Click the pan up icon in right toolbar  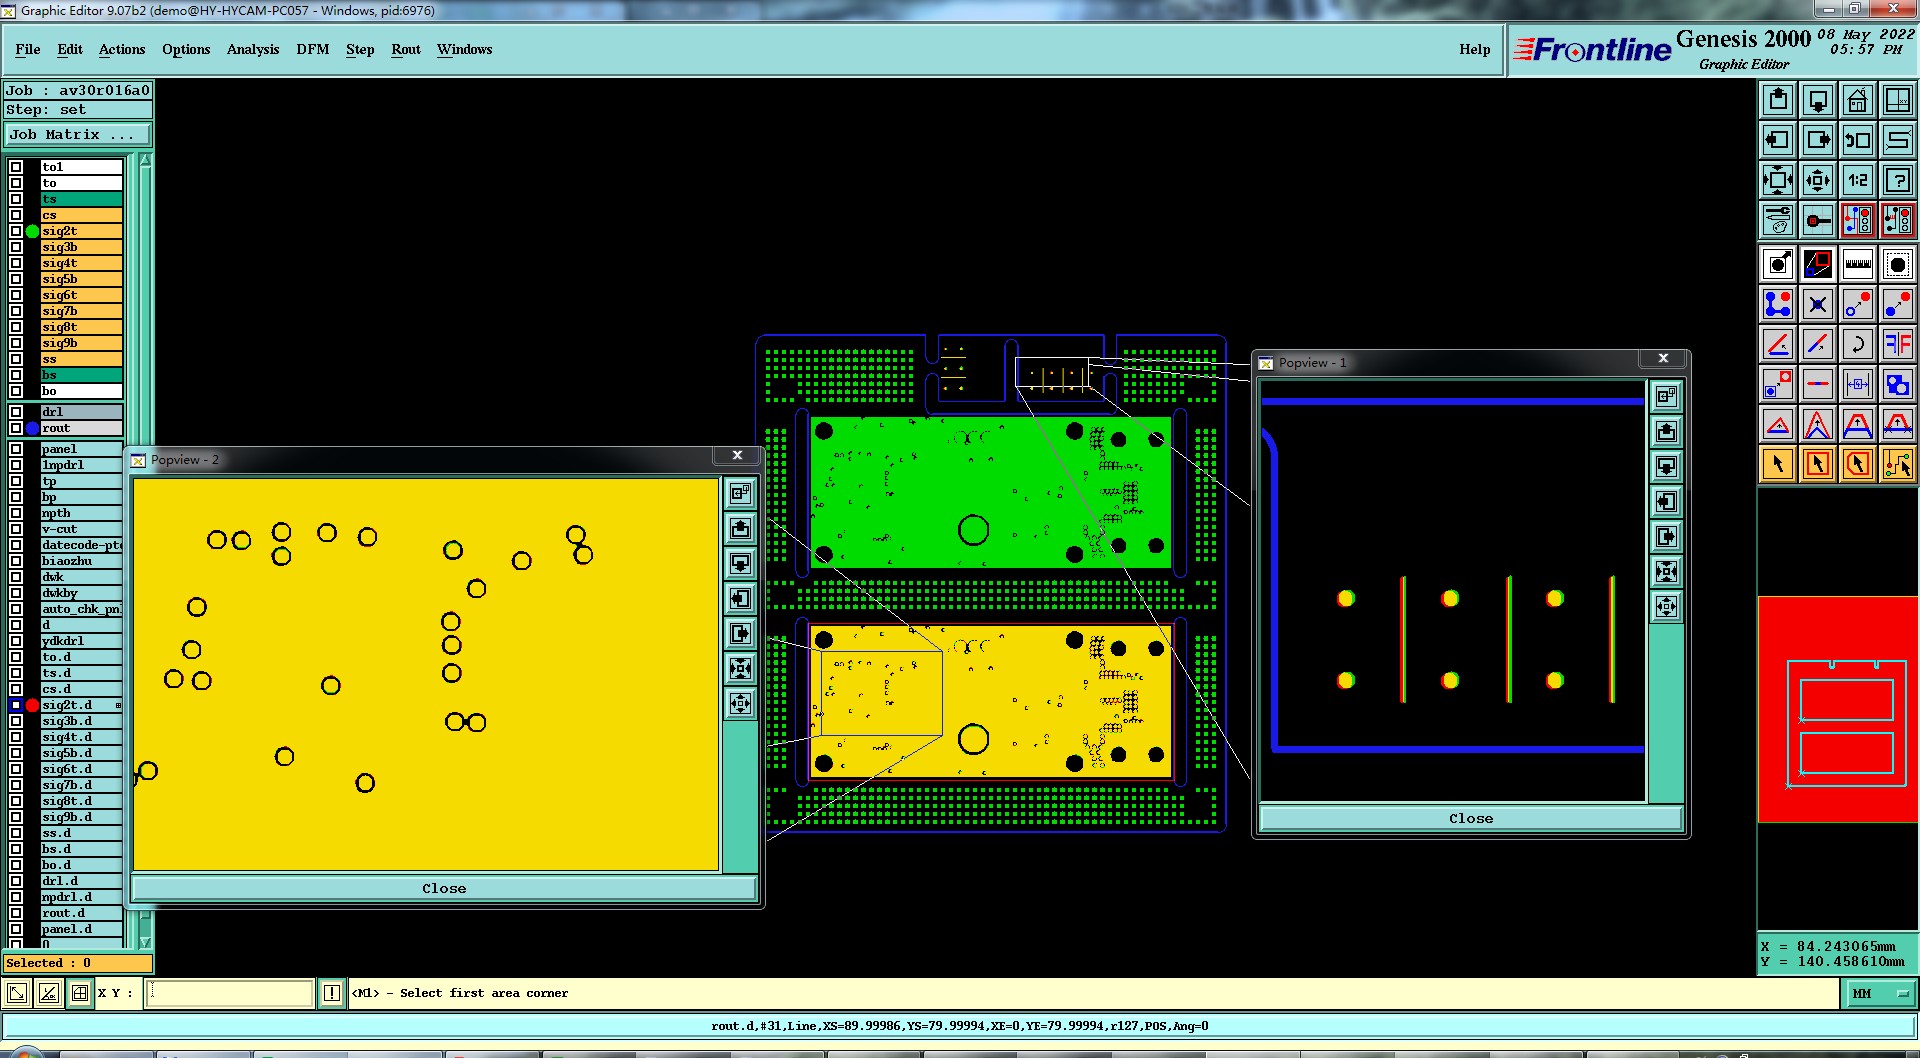pyautogui.click(x=1778, y=100)
